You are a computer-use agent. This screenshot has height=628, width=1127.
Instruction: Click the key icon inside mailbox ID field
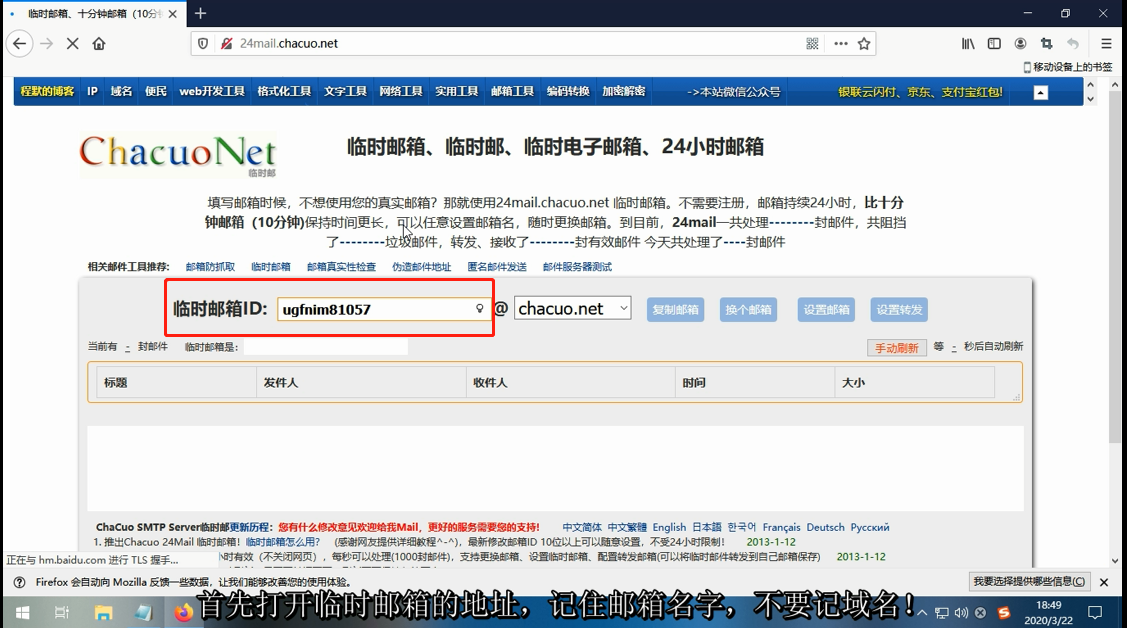coord(479,309)
